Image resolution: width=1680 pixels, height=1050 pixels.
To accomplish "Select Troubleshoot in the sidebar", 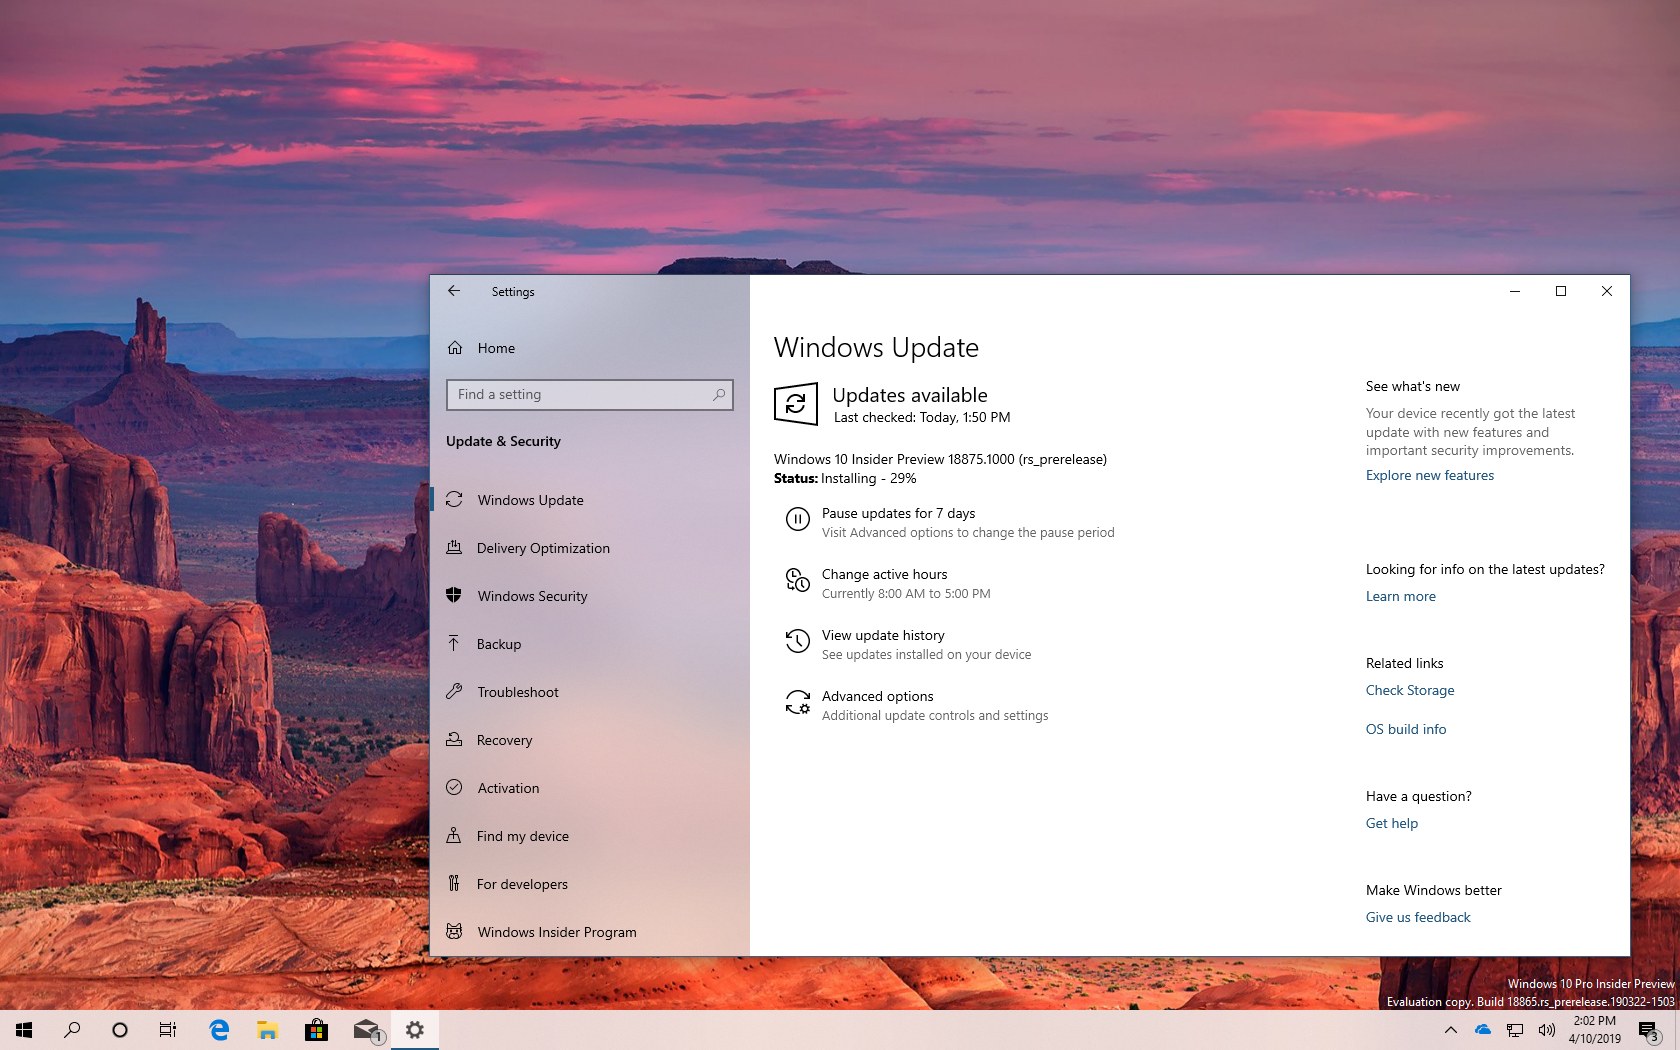I will 517,692.
